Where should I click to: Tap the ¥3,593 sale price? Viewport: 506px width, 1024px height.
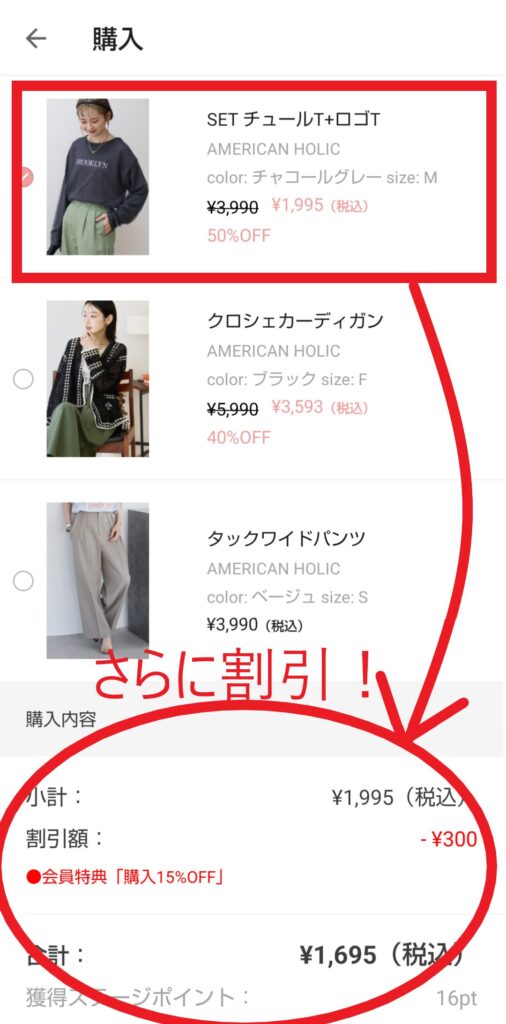[297, 408]
